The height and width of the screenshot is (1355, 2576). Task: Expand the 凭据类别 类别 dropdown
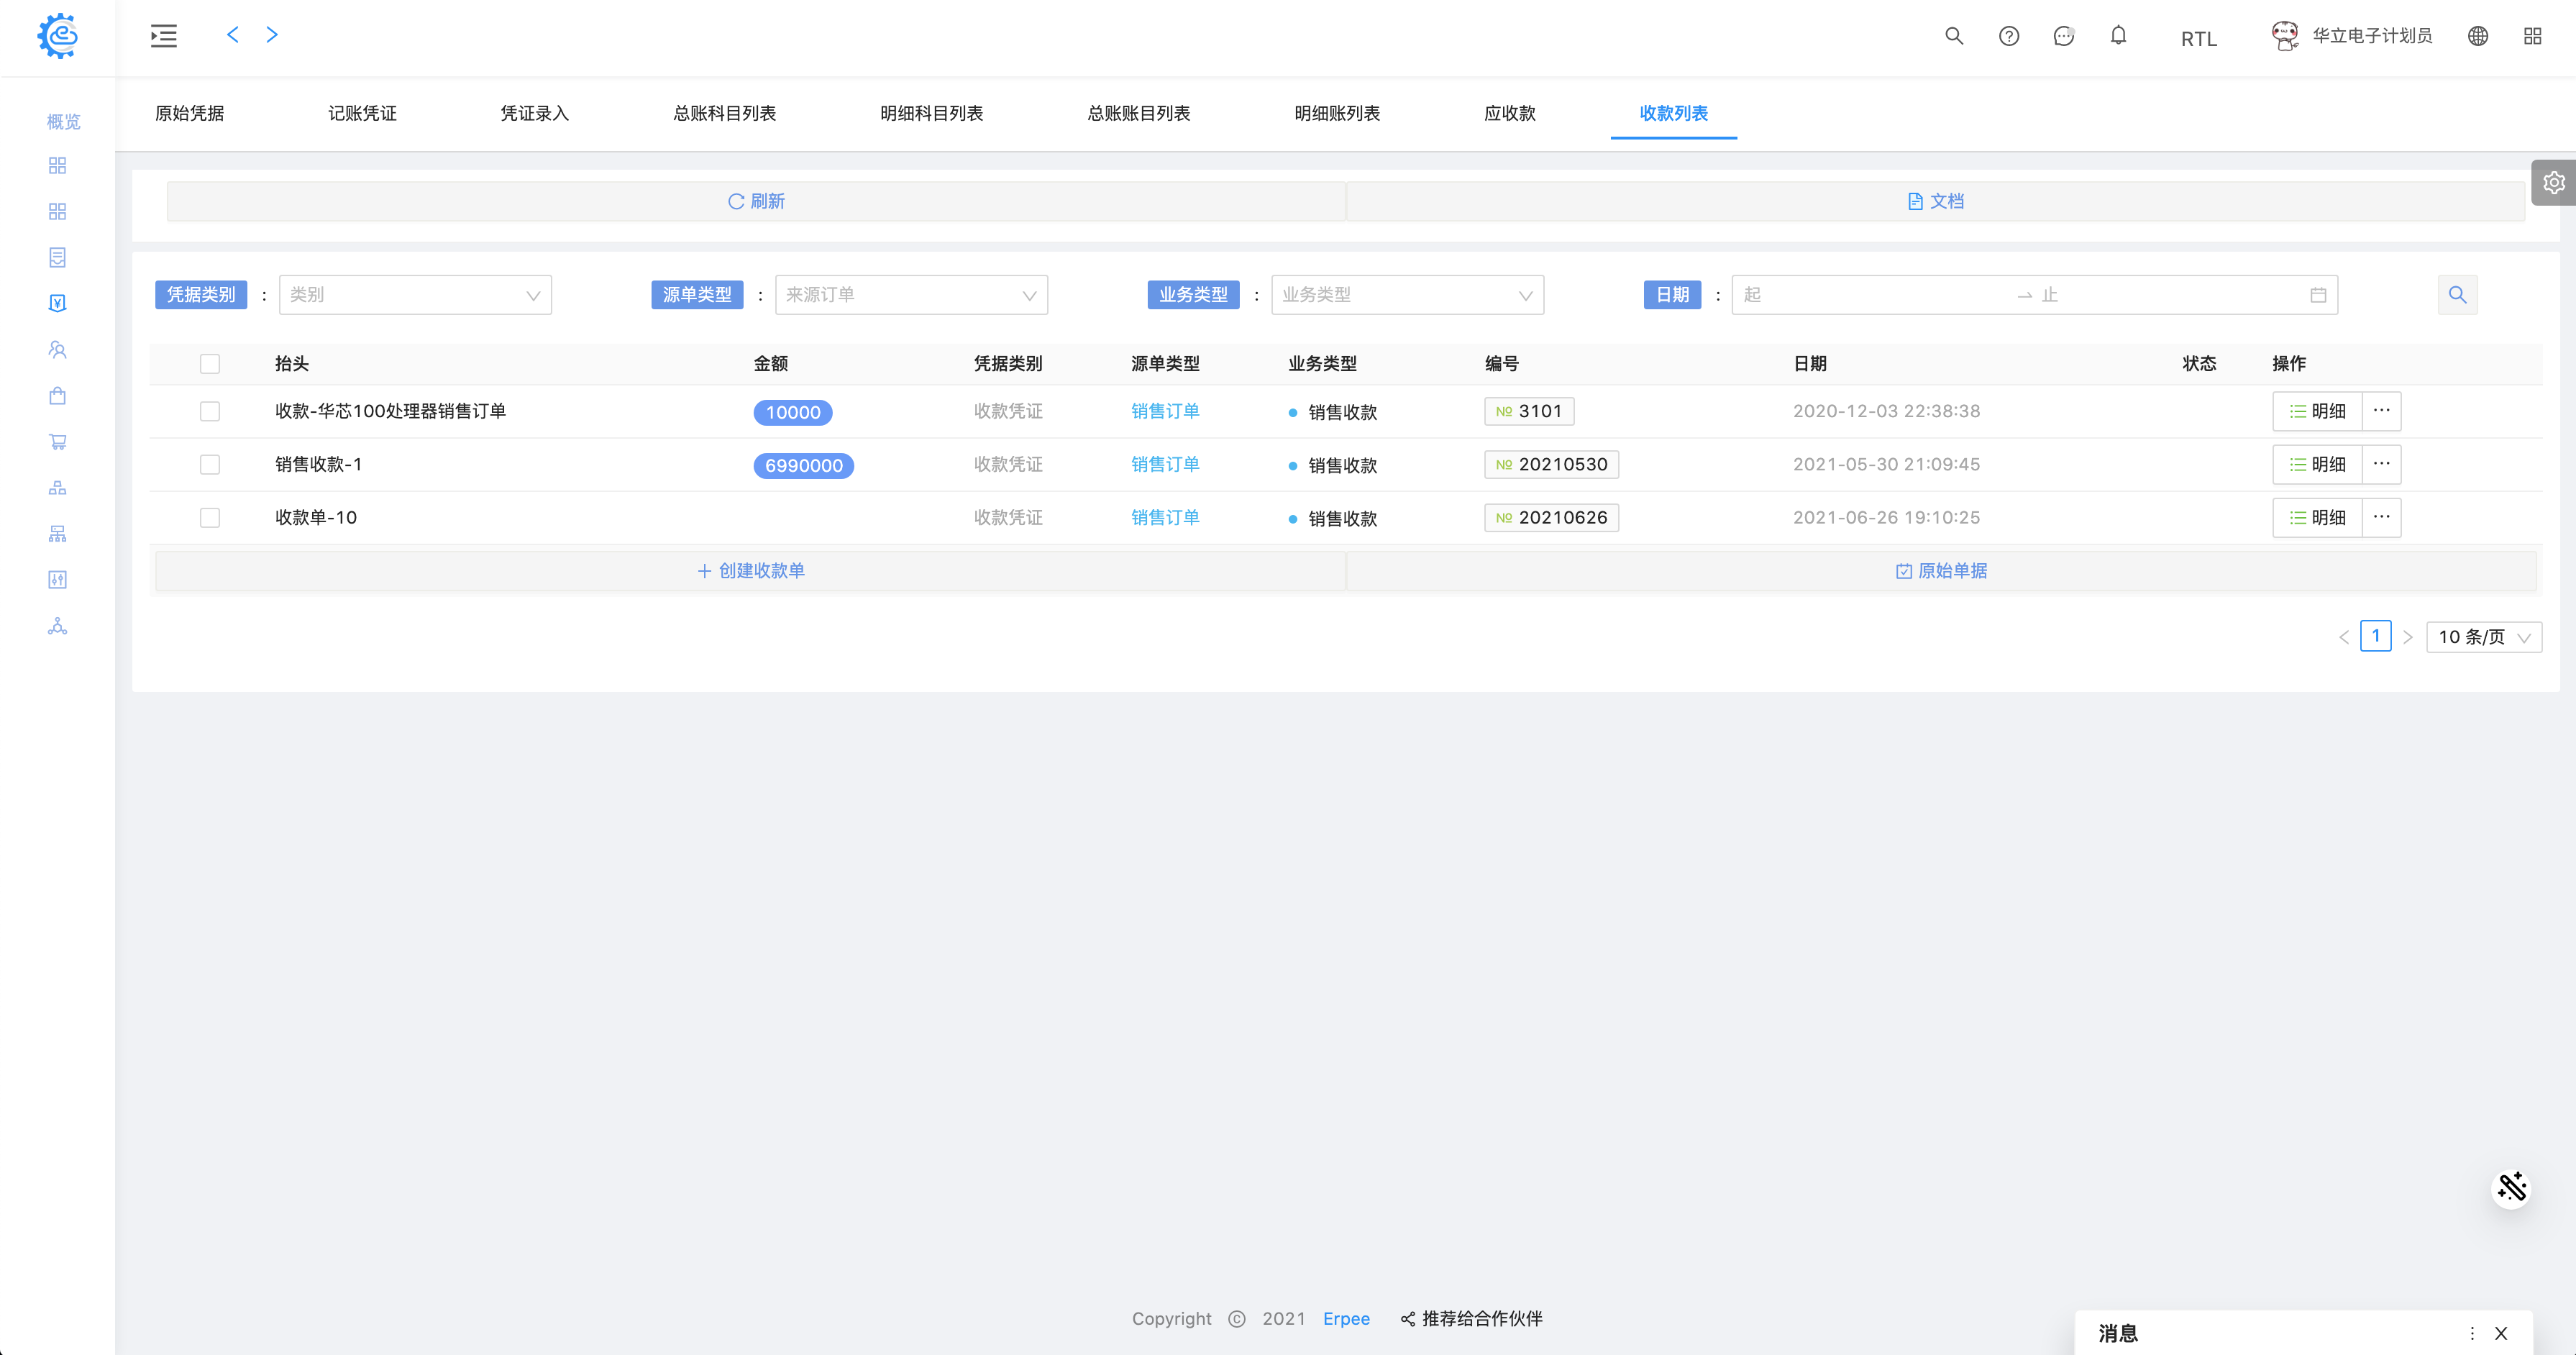[415, 295]
